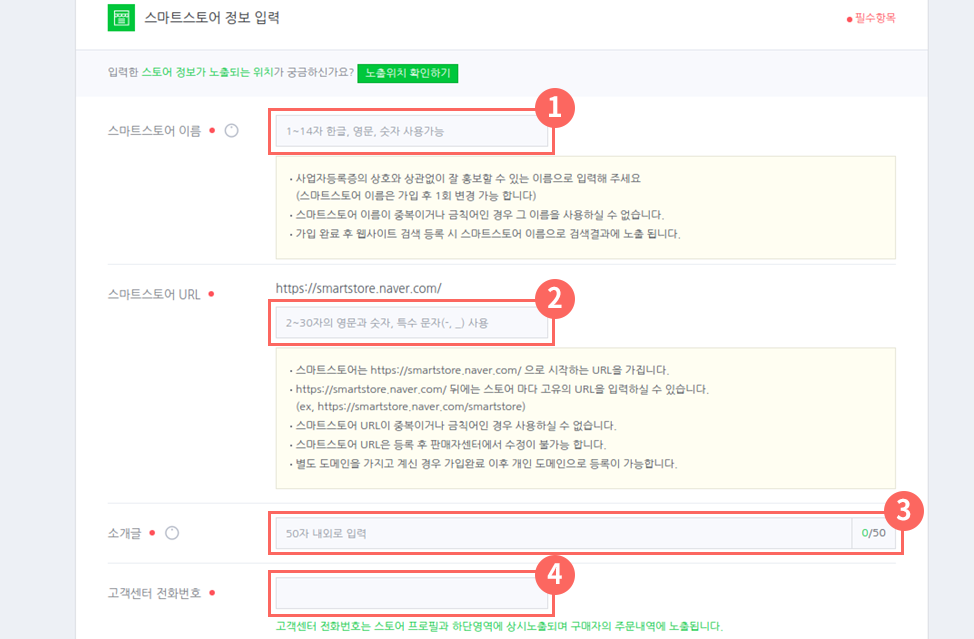Click the 스마트스토어 URL field label
This screenshot has width=974, height=639.
click(x=154, y=294)
